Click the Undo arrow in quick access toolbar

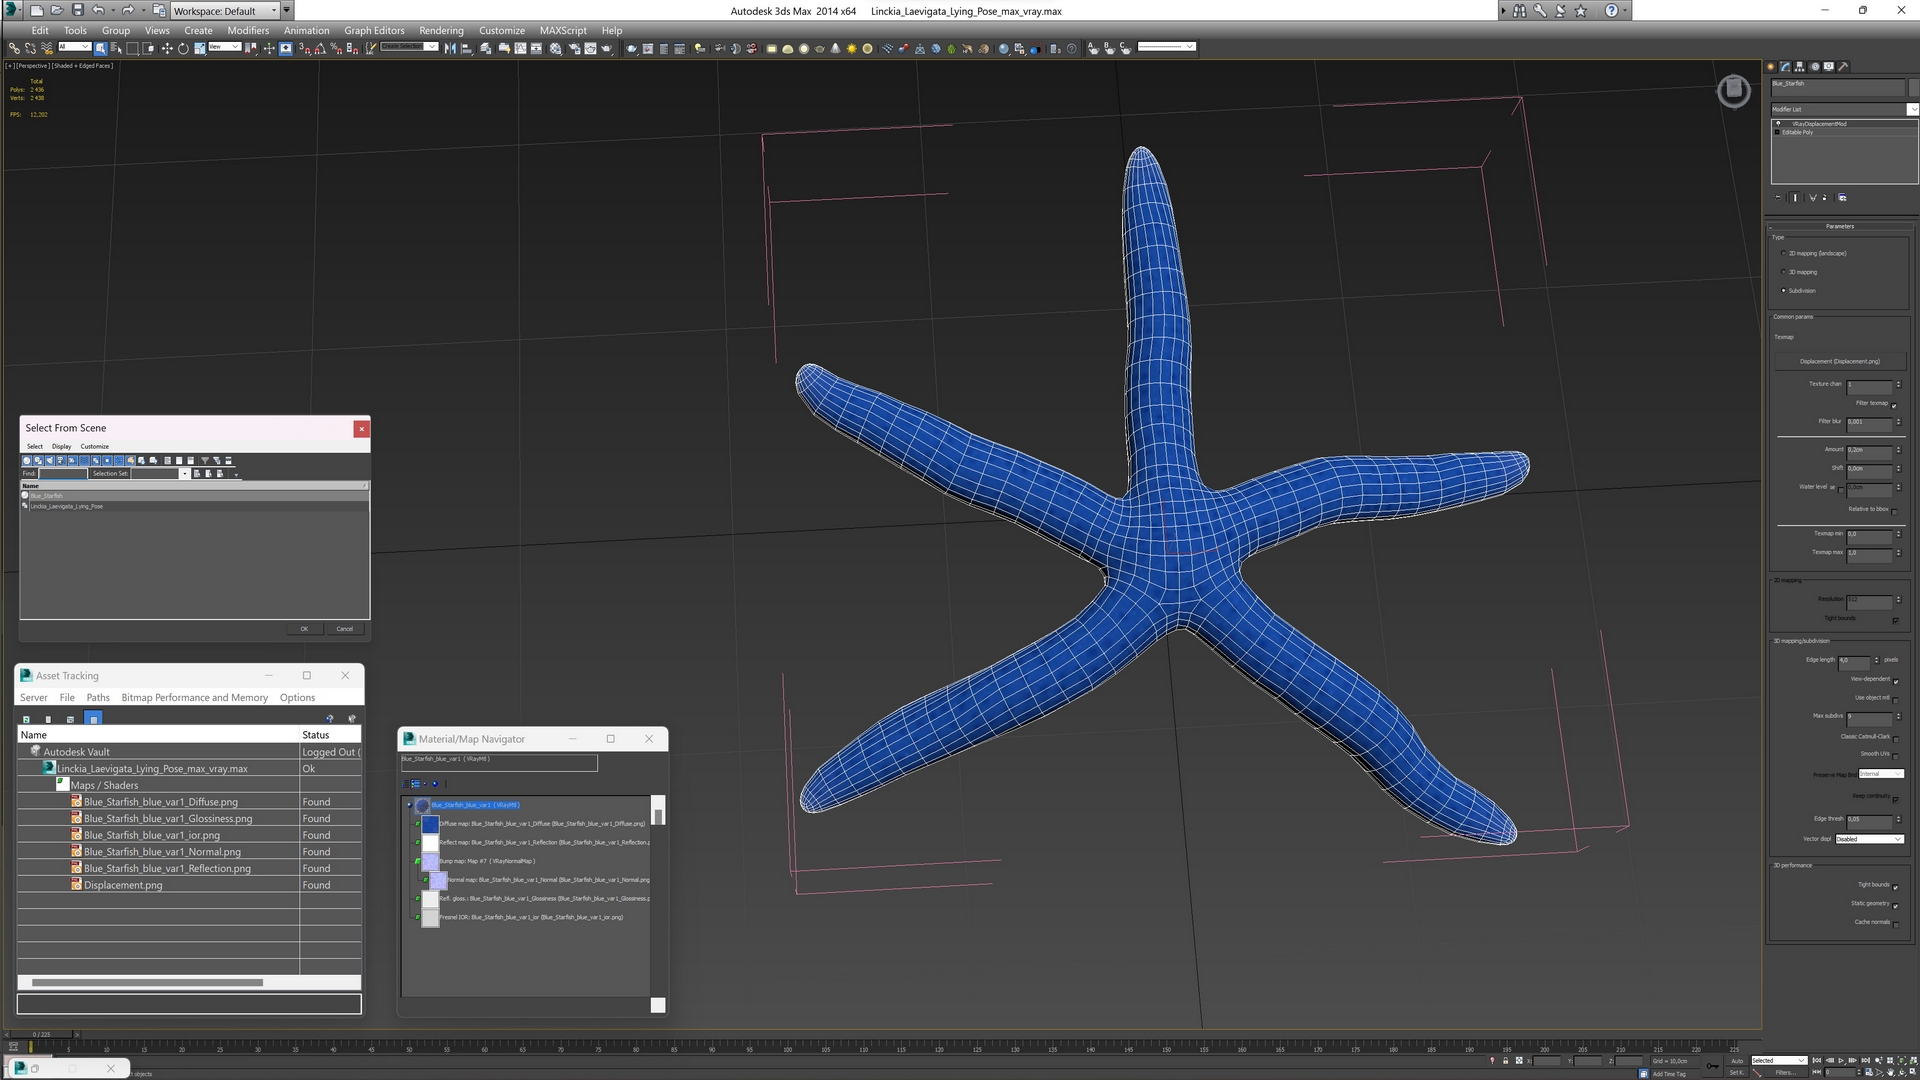(98, 10)
